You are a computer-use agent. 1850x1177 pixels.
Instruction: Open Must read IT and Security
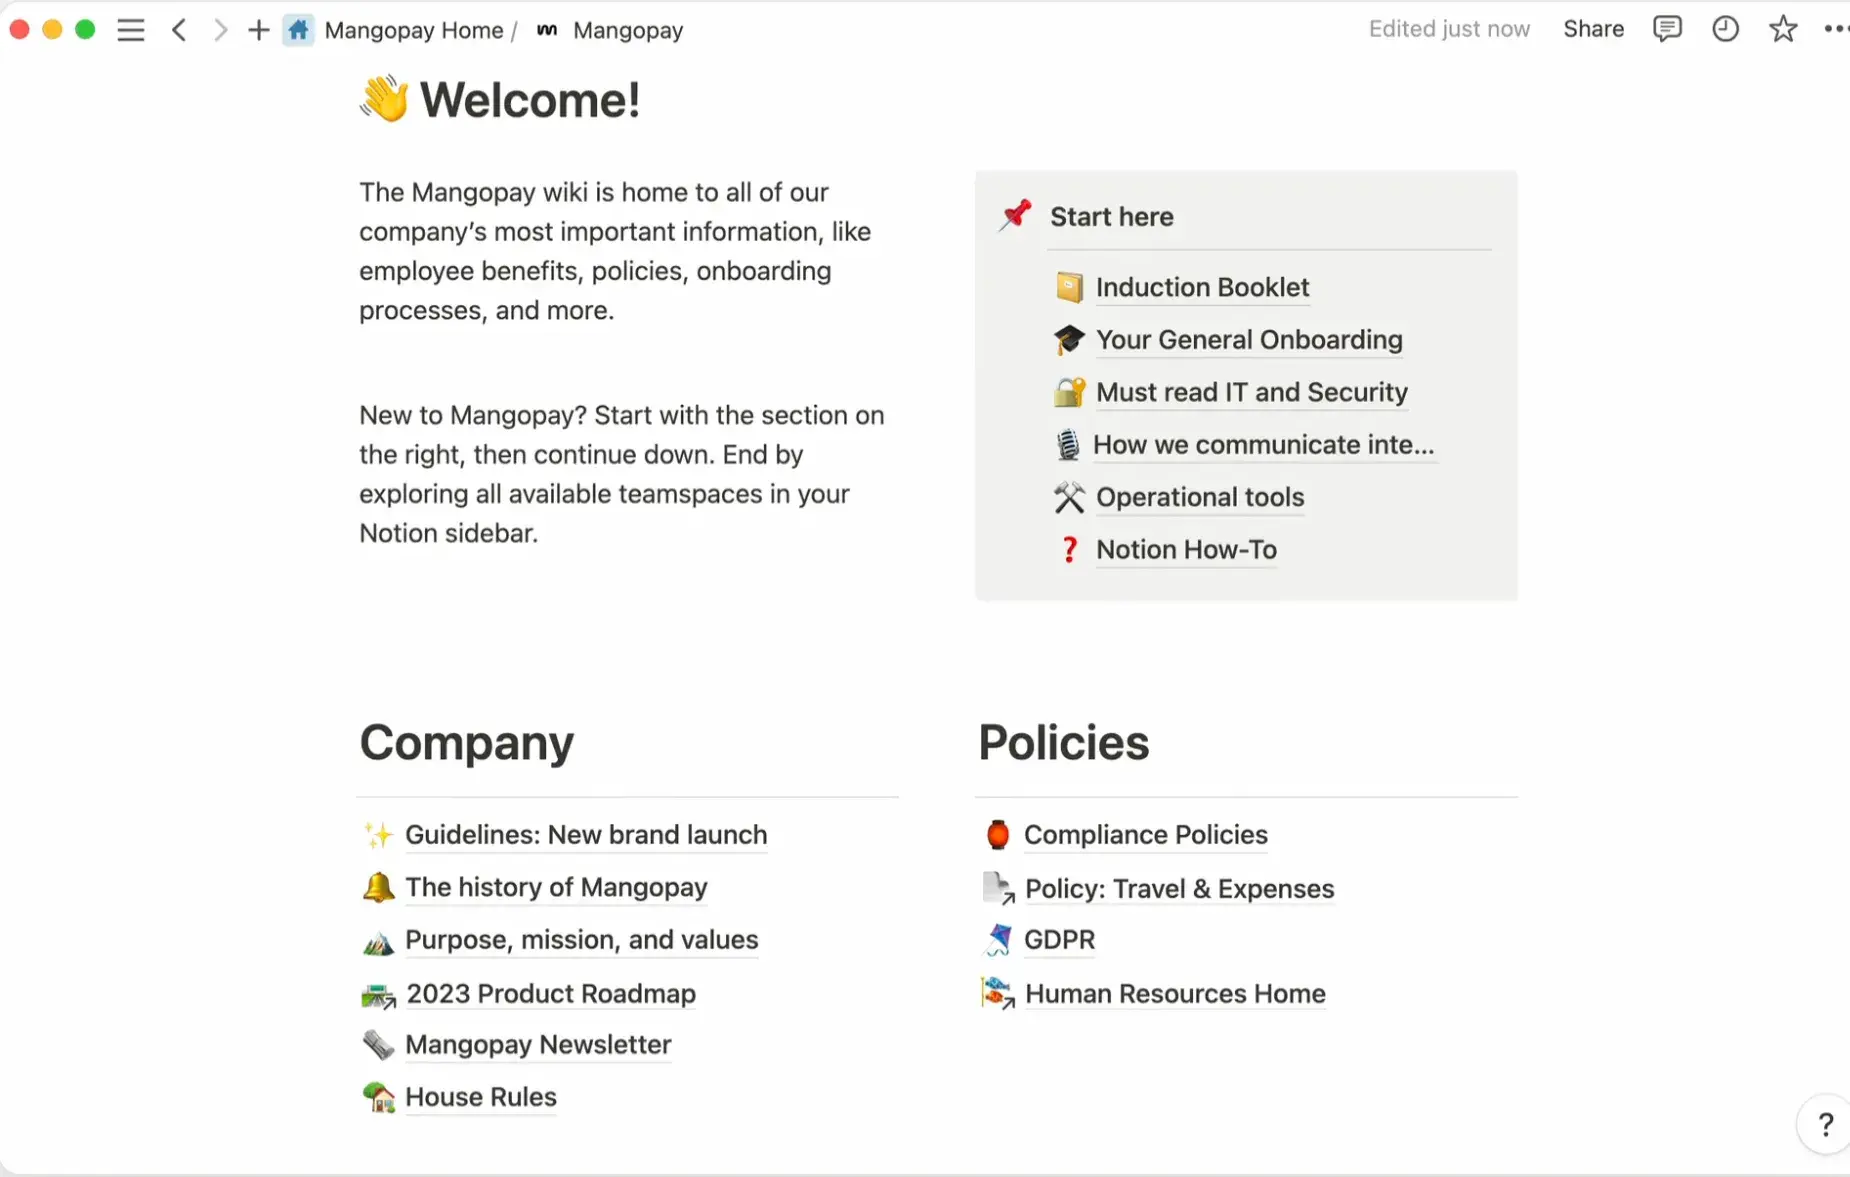click(x=1251, y=393)
